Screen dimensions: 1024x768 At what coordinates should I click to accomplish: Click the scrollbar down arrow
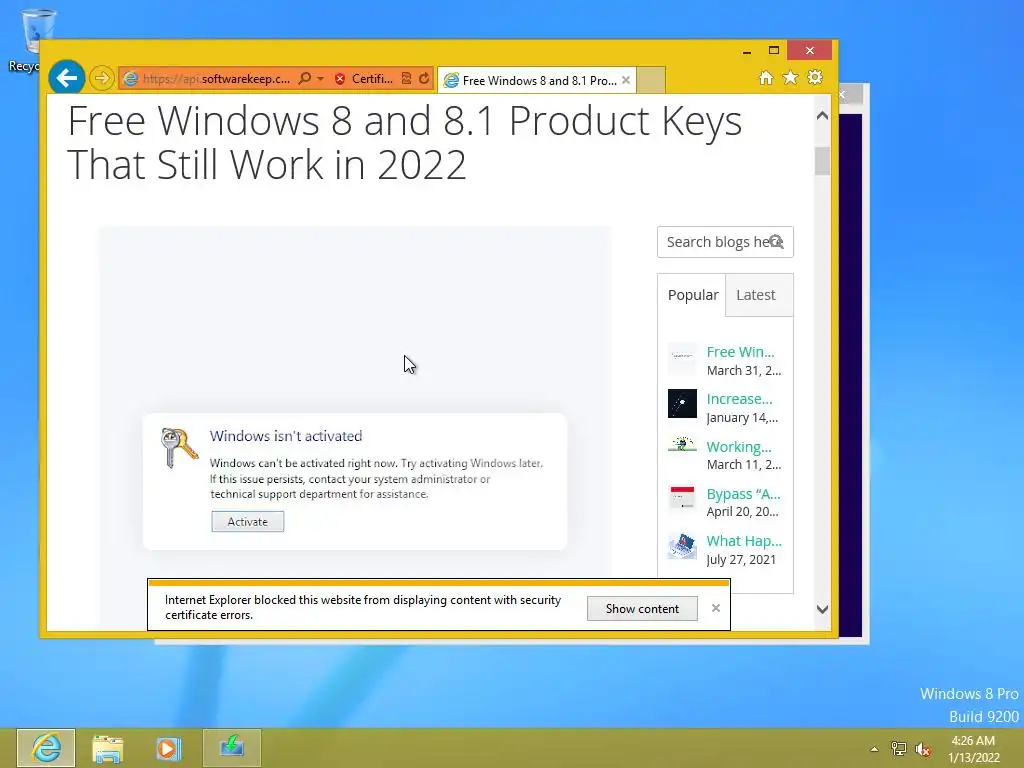point(822,609)
